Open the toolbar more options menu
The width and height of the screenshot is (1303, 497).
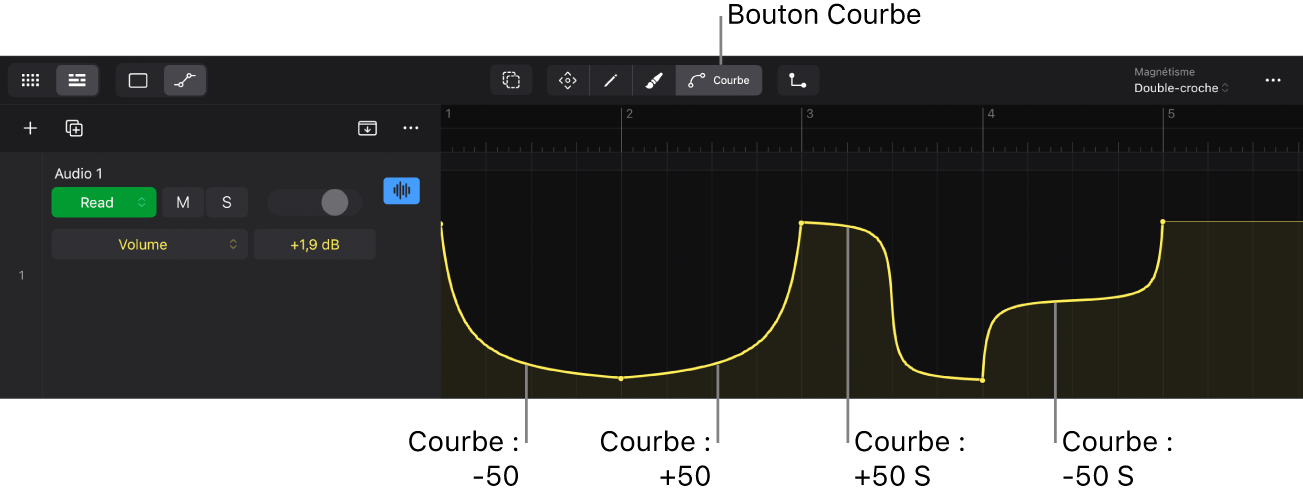pyautogui.click(x=1273, y=80)
